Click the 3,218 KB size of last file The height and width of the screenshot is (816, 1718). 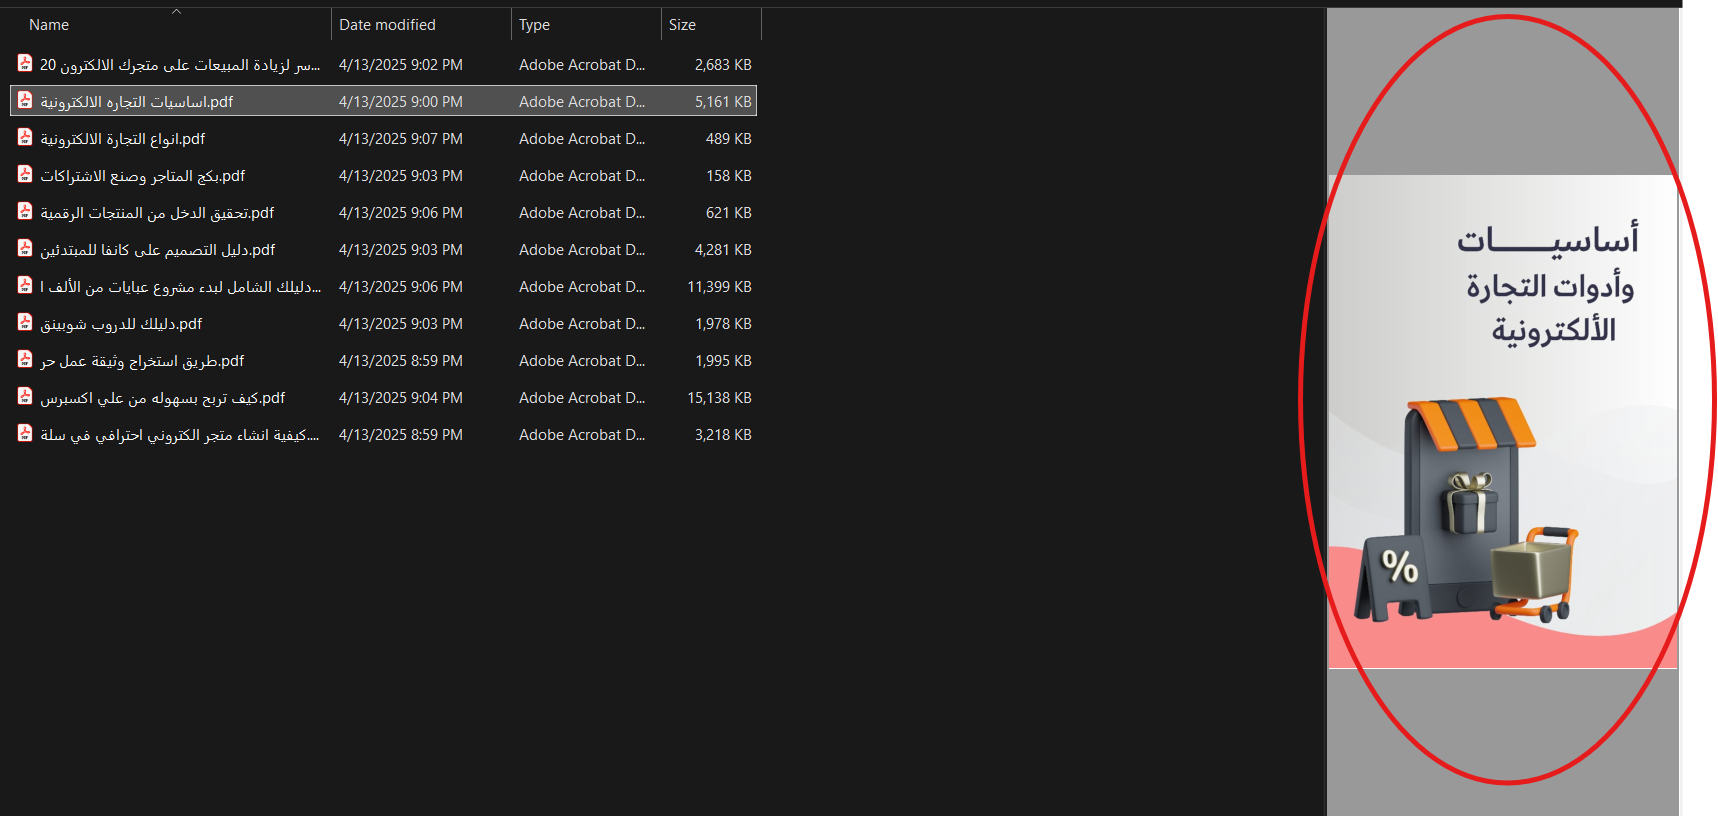pos(723,435)
